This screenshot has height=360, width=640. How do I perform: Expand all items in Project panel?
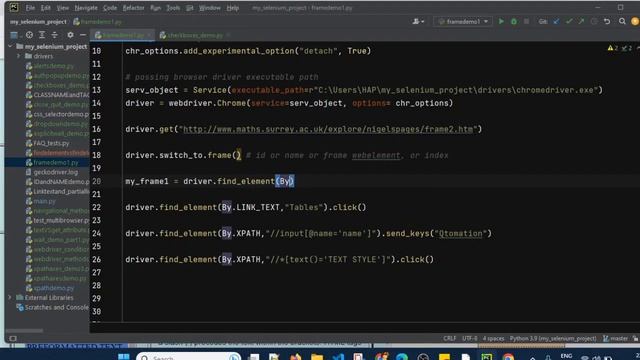click(x=42, y=35)
